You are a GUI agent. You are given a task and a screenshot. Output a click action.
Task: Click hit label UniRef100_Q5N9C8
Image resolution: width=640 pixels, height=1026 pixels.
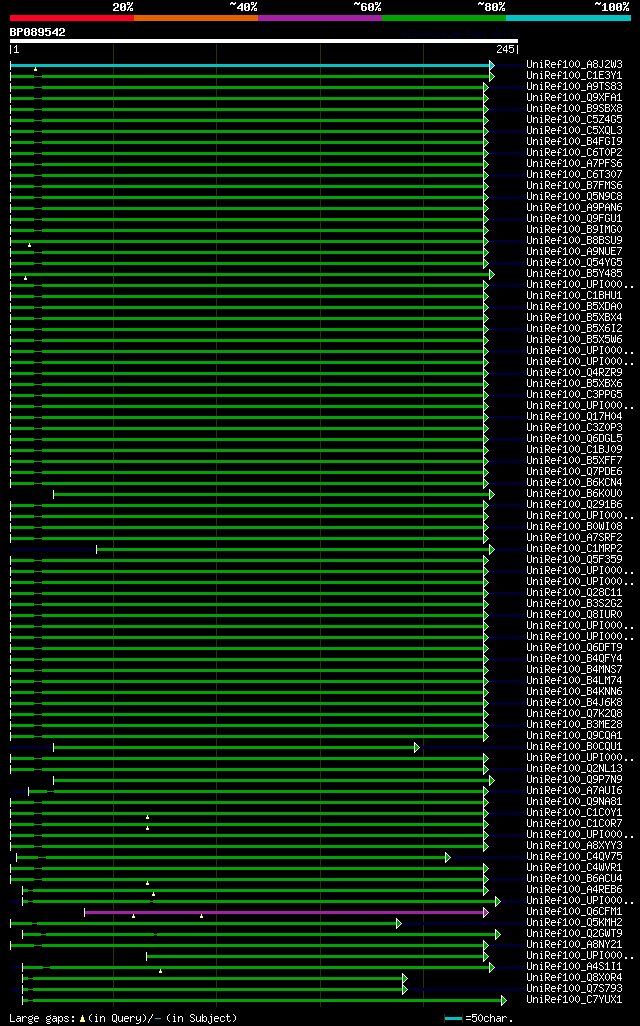(575, 196)
